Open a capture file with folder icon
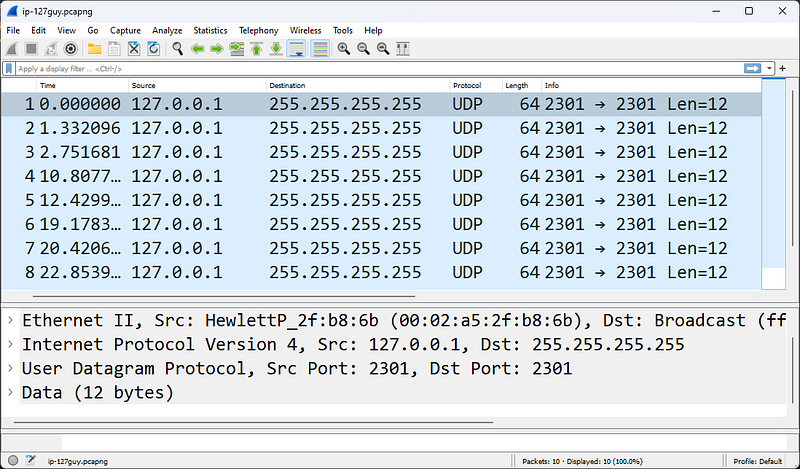 click(94, 49)
